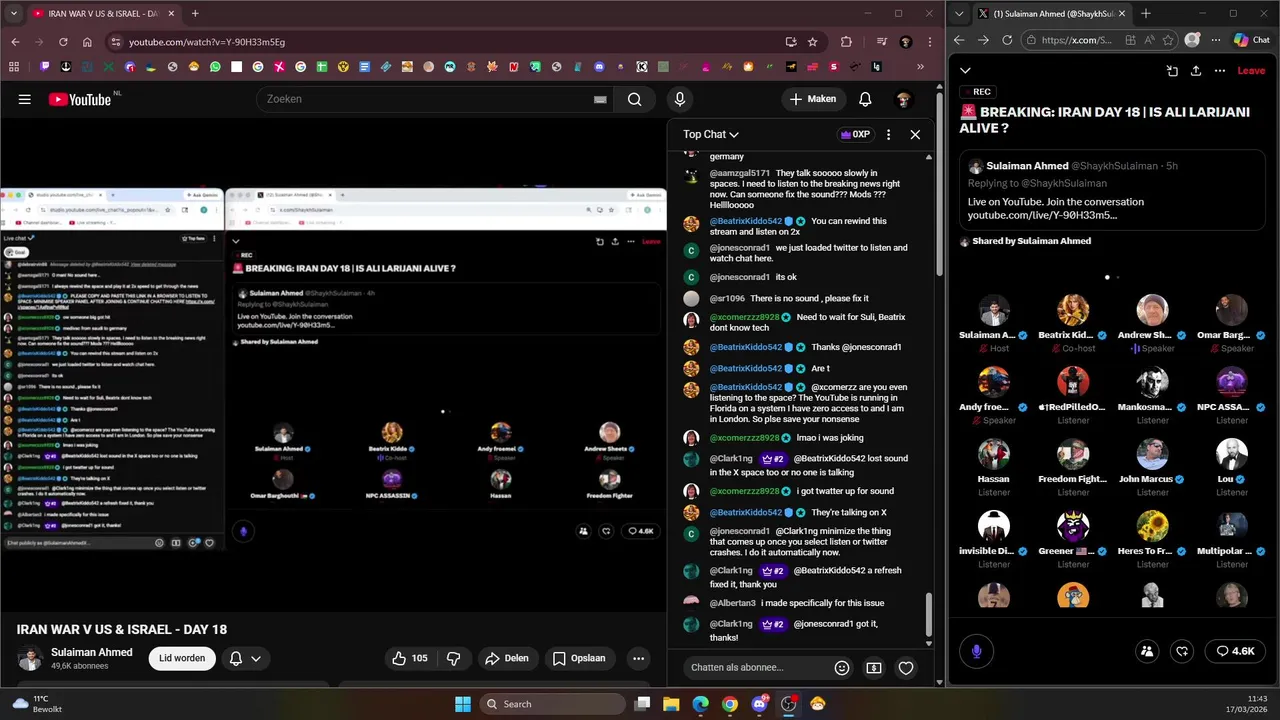Open the YouTube hamburger guide menu
This screenshot has width=1280, height=720.
24,99
